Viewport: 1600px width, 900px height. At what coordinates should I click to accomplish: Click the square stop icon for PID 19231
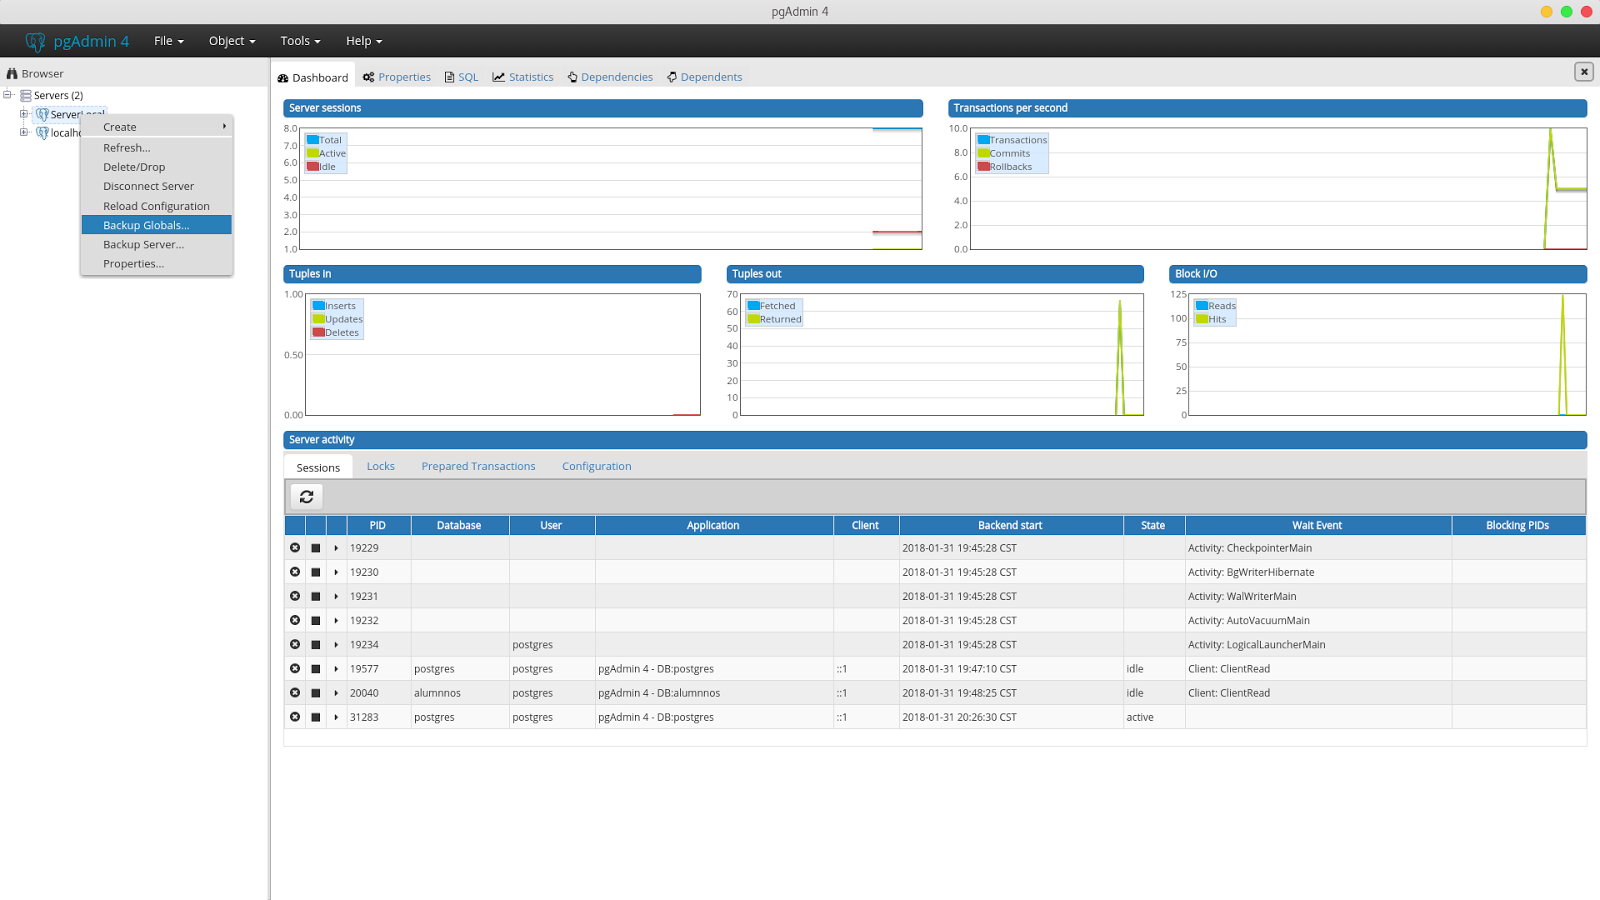(x=316, y=597)
